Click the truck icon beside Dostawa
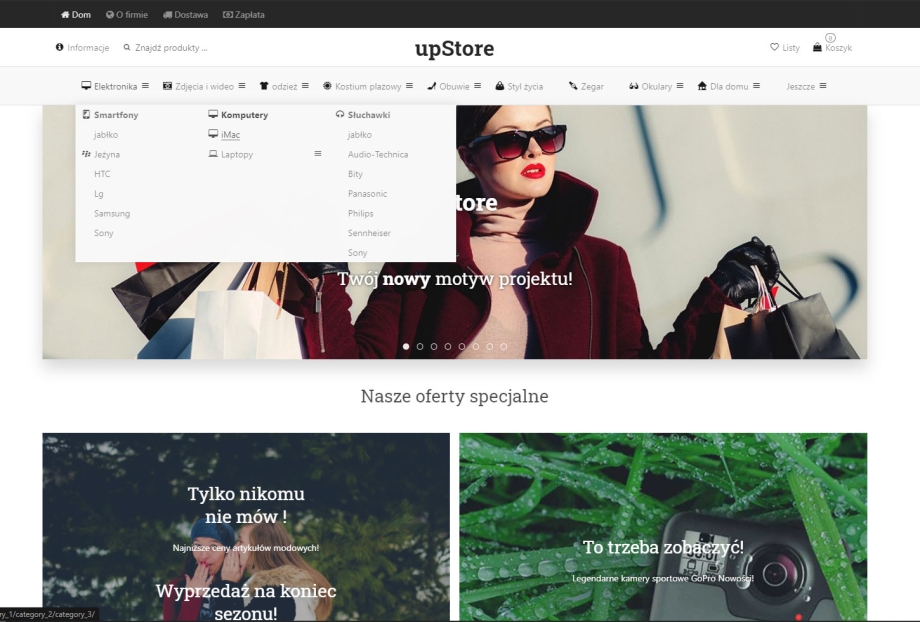Viewport: 920px width, 622px height. pyautogui.click(x=167, y=14)
